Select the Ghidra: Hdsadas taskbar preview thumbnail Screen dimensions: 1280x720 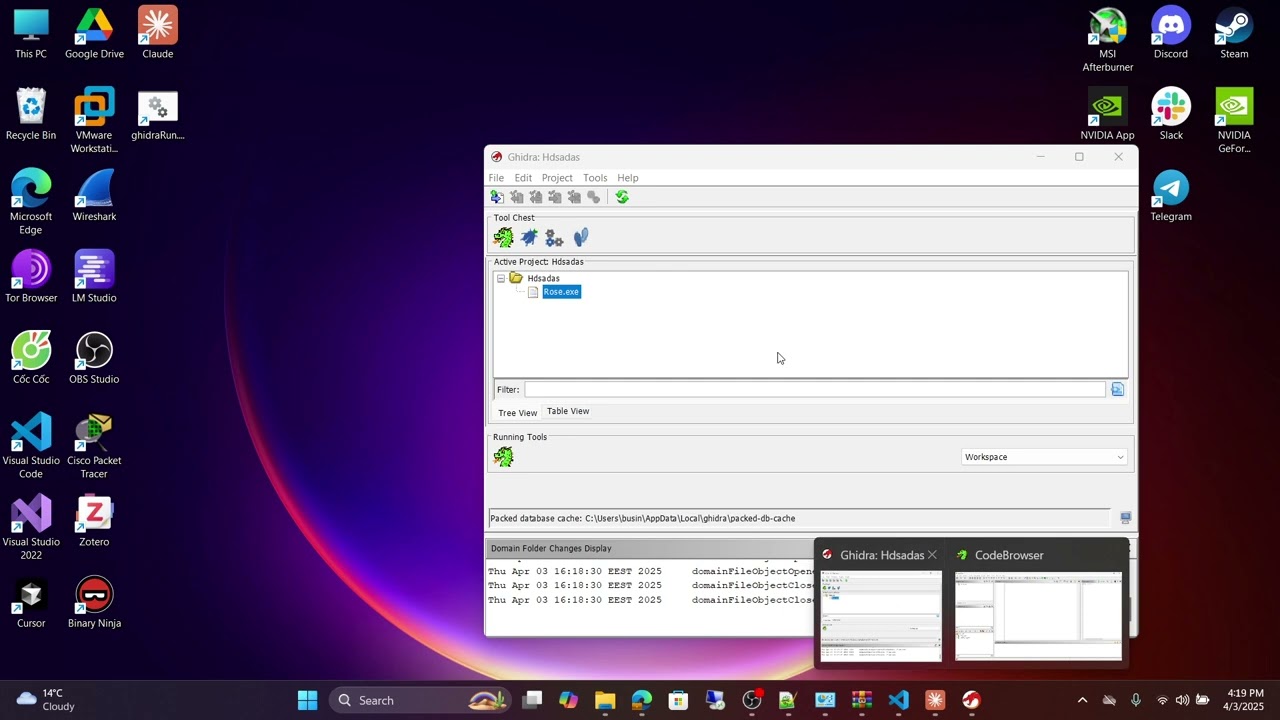(x=881, y=617)
